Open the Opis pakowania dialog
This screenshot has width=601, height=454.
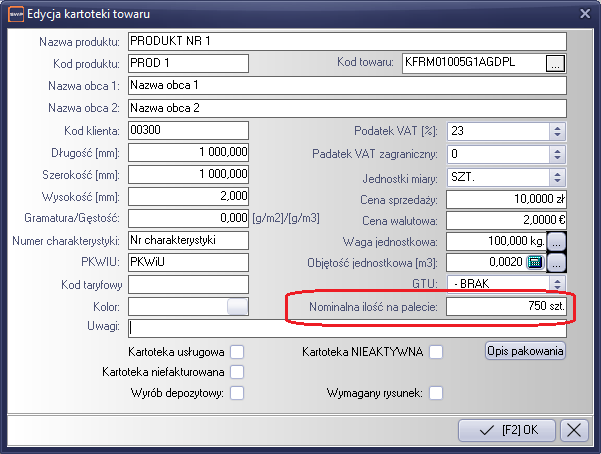coord(526,351)
